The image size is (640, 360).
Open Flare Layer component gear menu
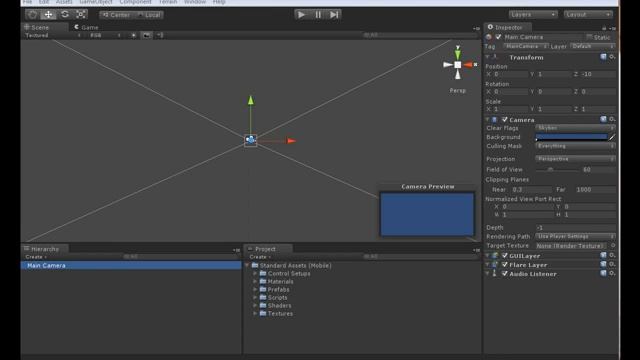(612, 264)
